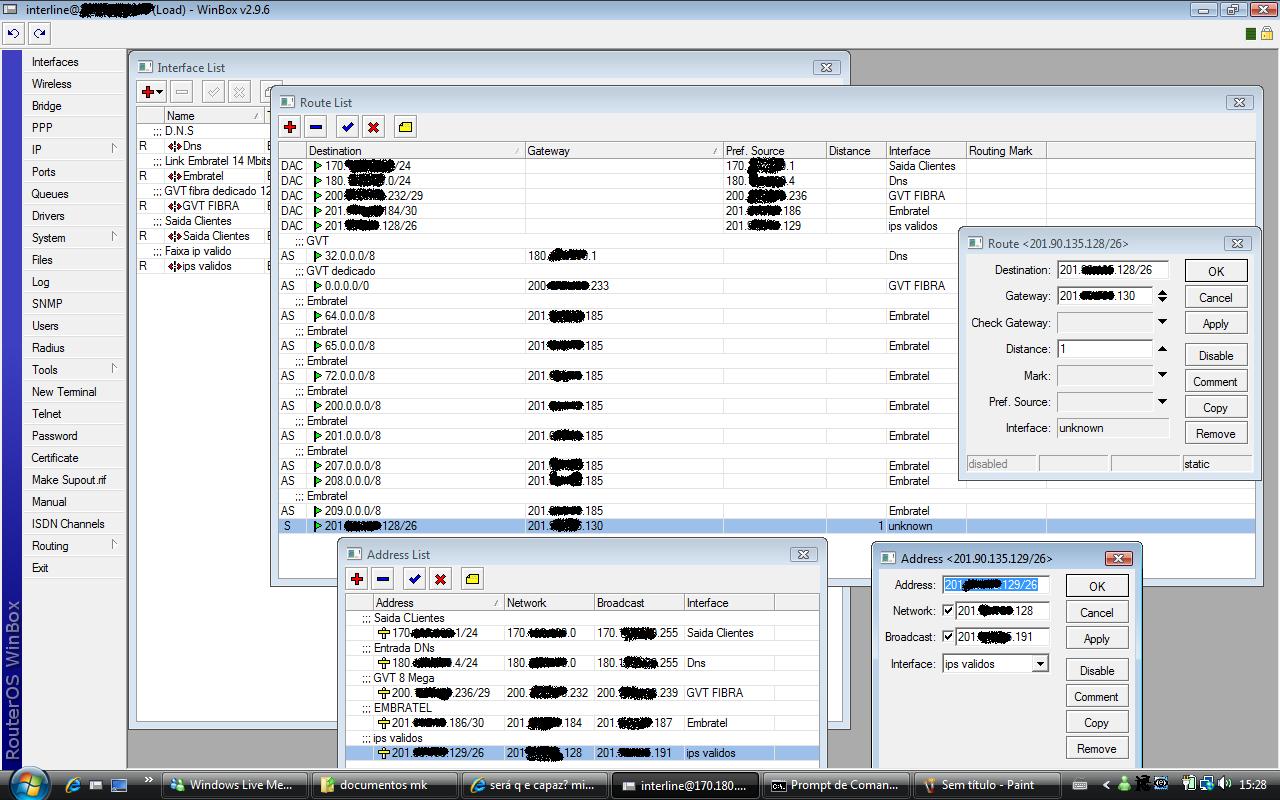Screen dimensions: 1280x800
Task: Sort routes by the Distance column header
Action: (856, 151)
